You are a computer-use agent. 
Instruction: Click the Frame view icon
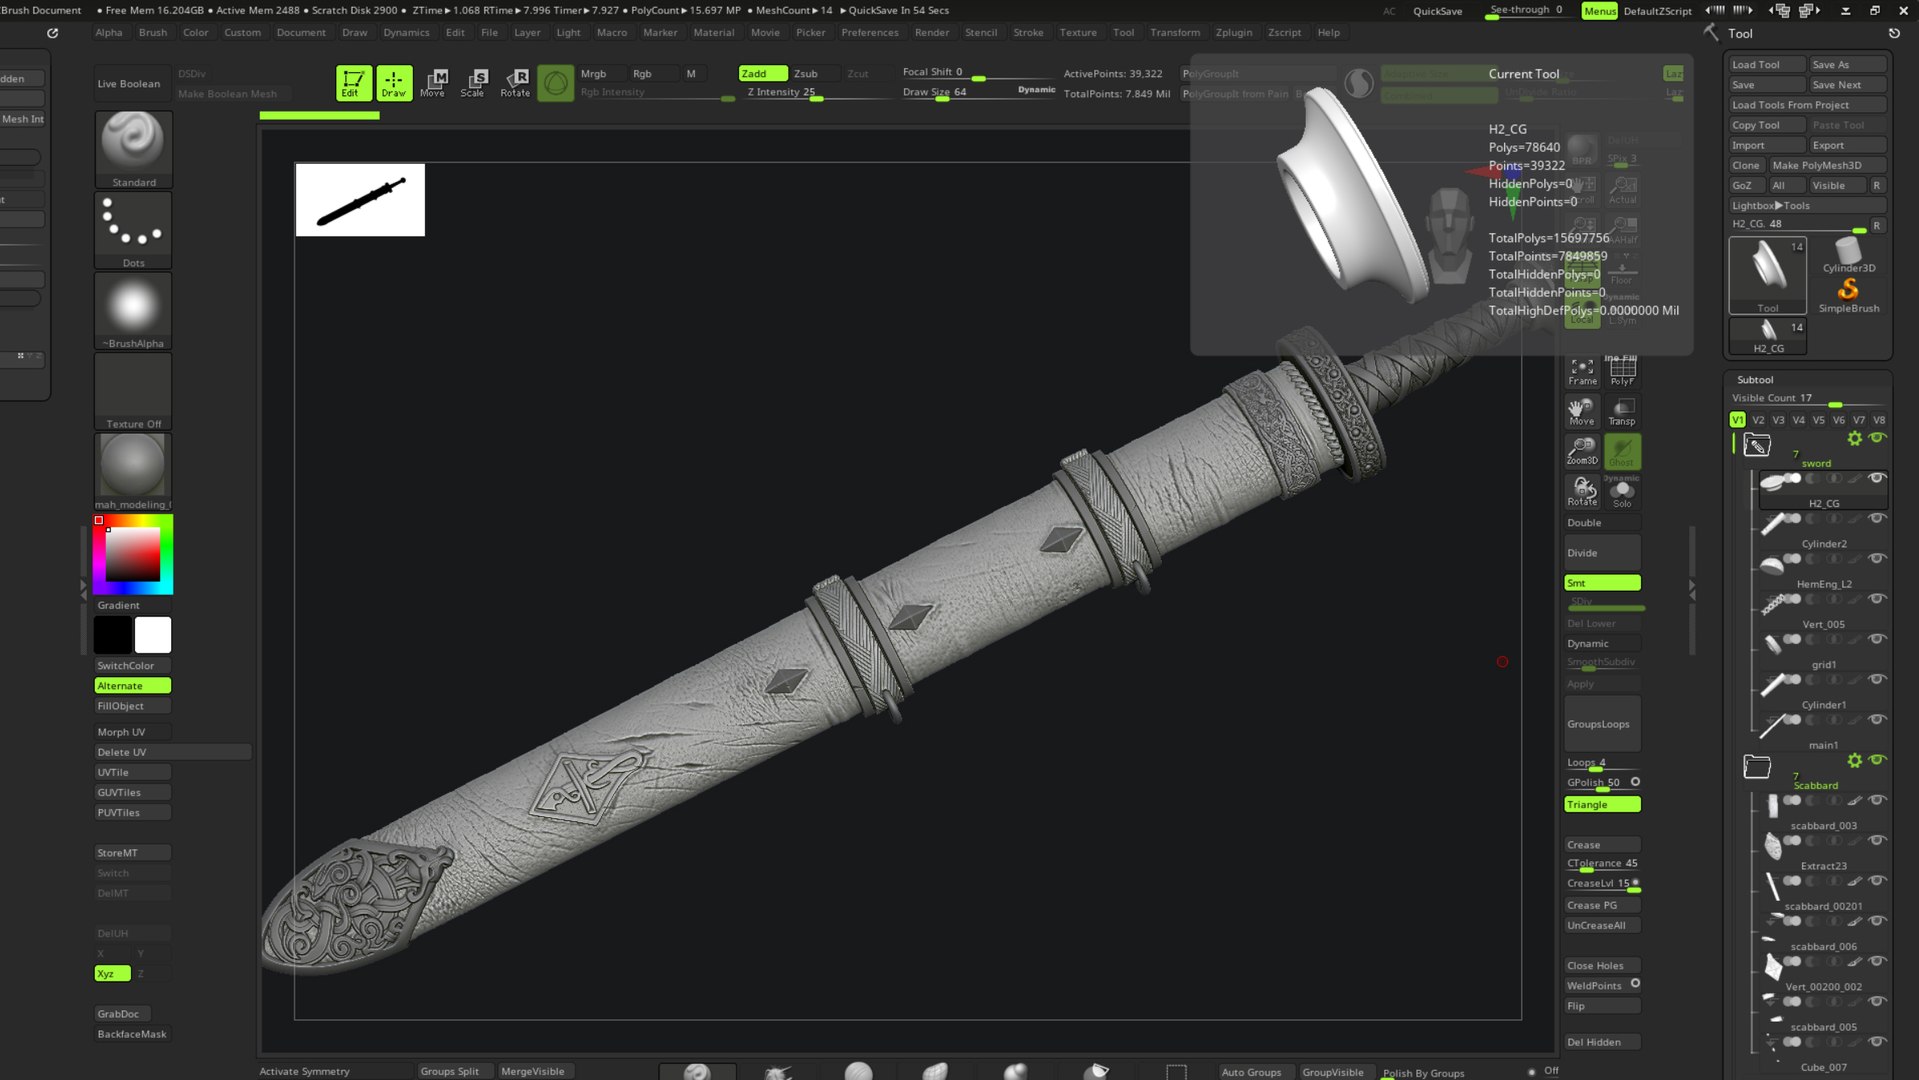1582,371
